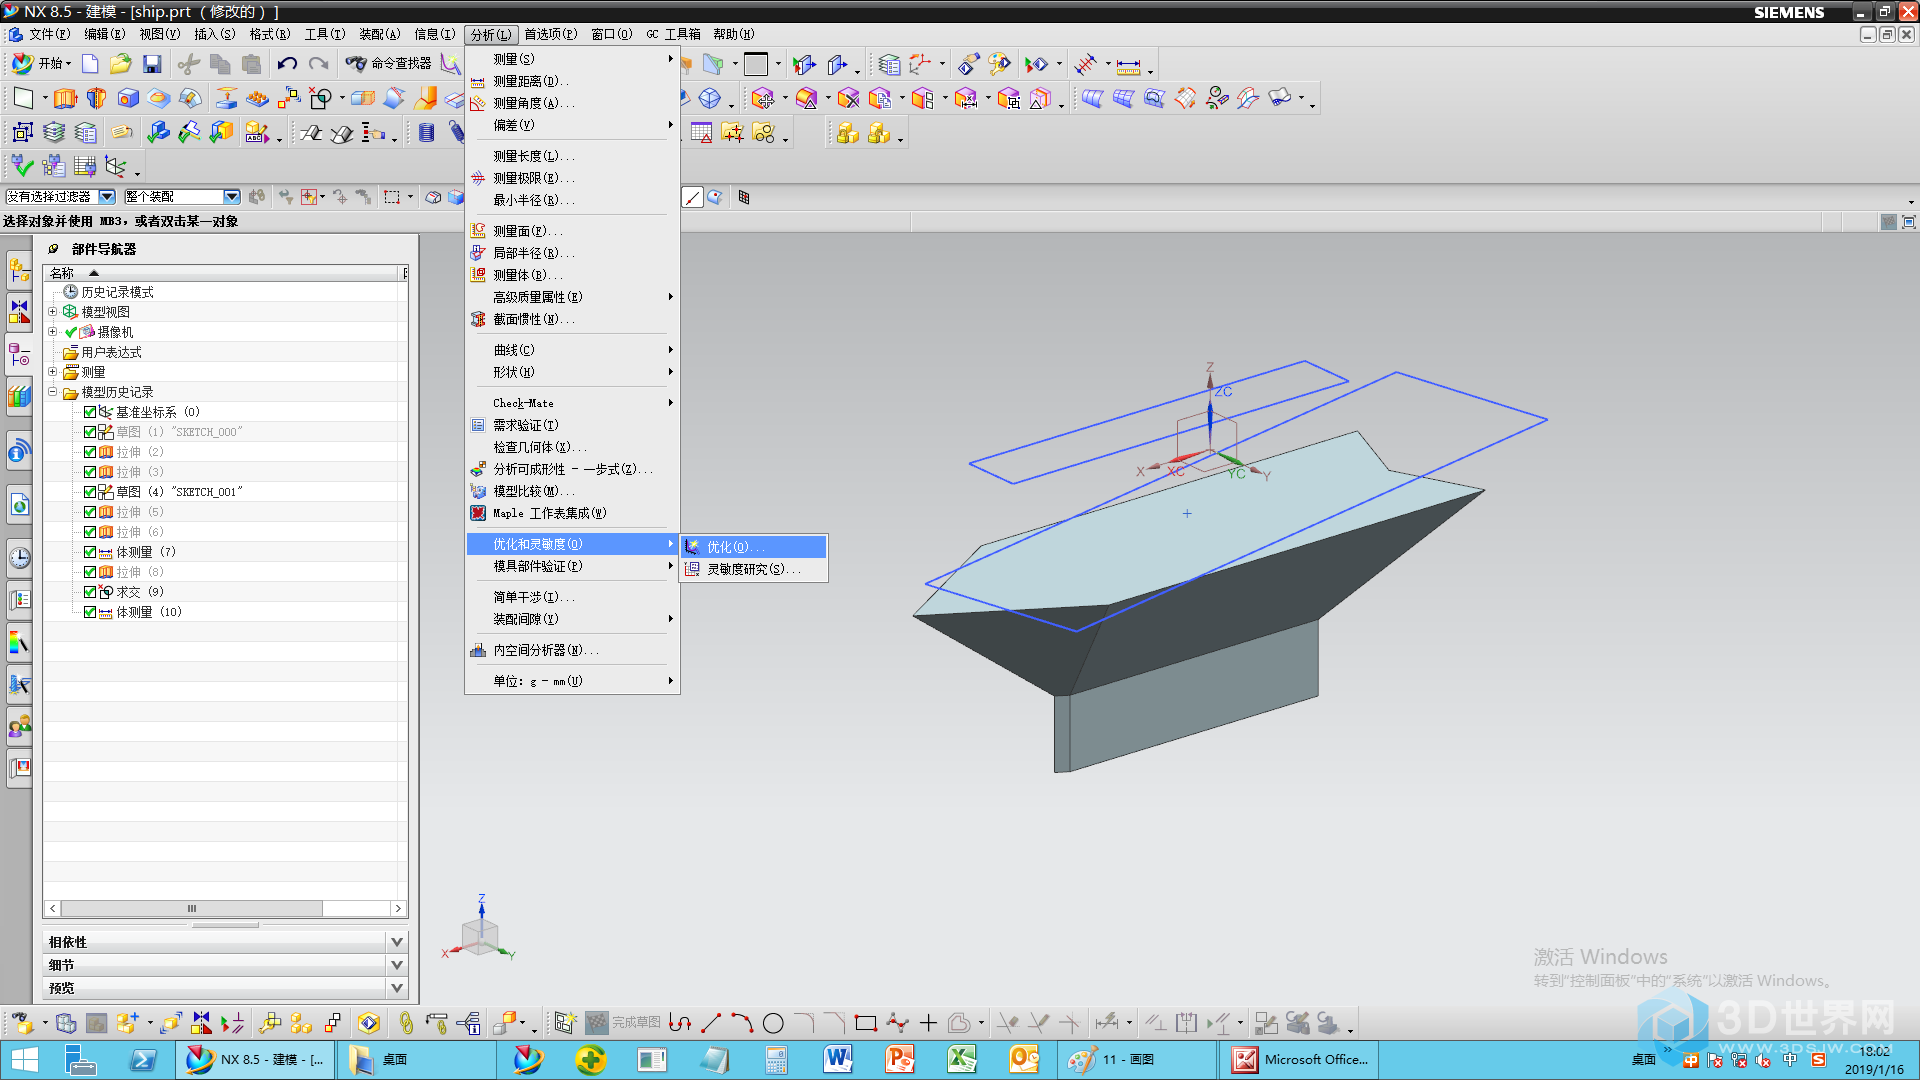Click the Assembly Navigator sidebar icon

tap(19, 270)
